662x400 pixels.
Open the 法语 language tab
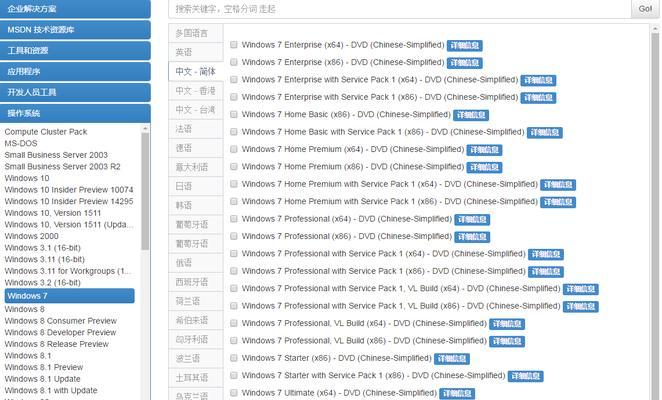click(x=195, y=129)
